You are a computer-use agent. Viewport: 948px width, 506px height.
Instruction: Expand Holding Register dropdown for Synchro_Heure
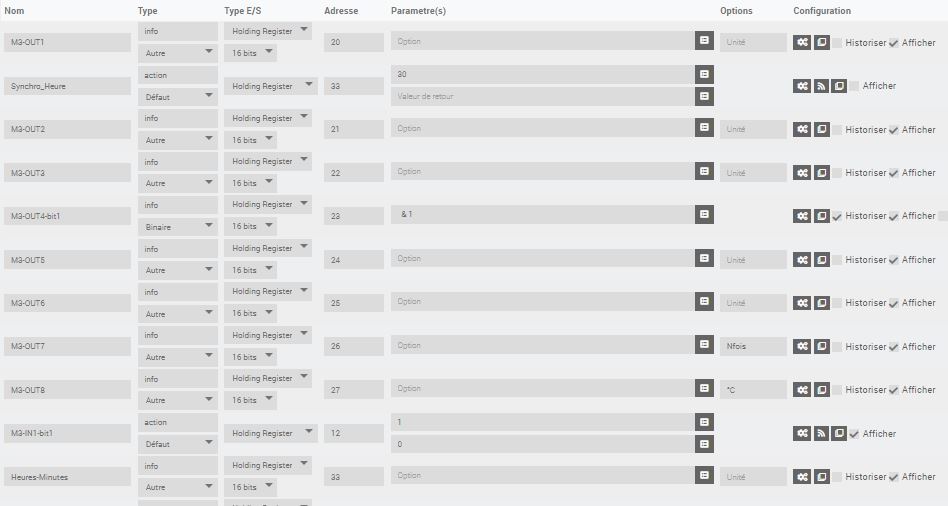(271, 86)
